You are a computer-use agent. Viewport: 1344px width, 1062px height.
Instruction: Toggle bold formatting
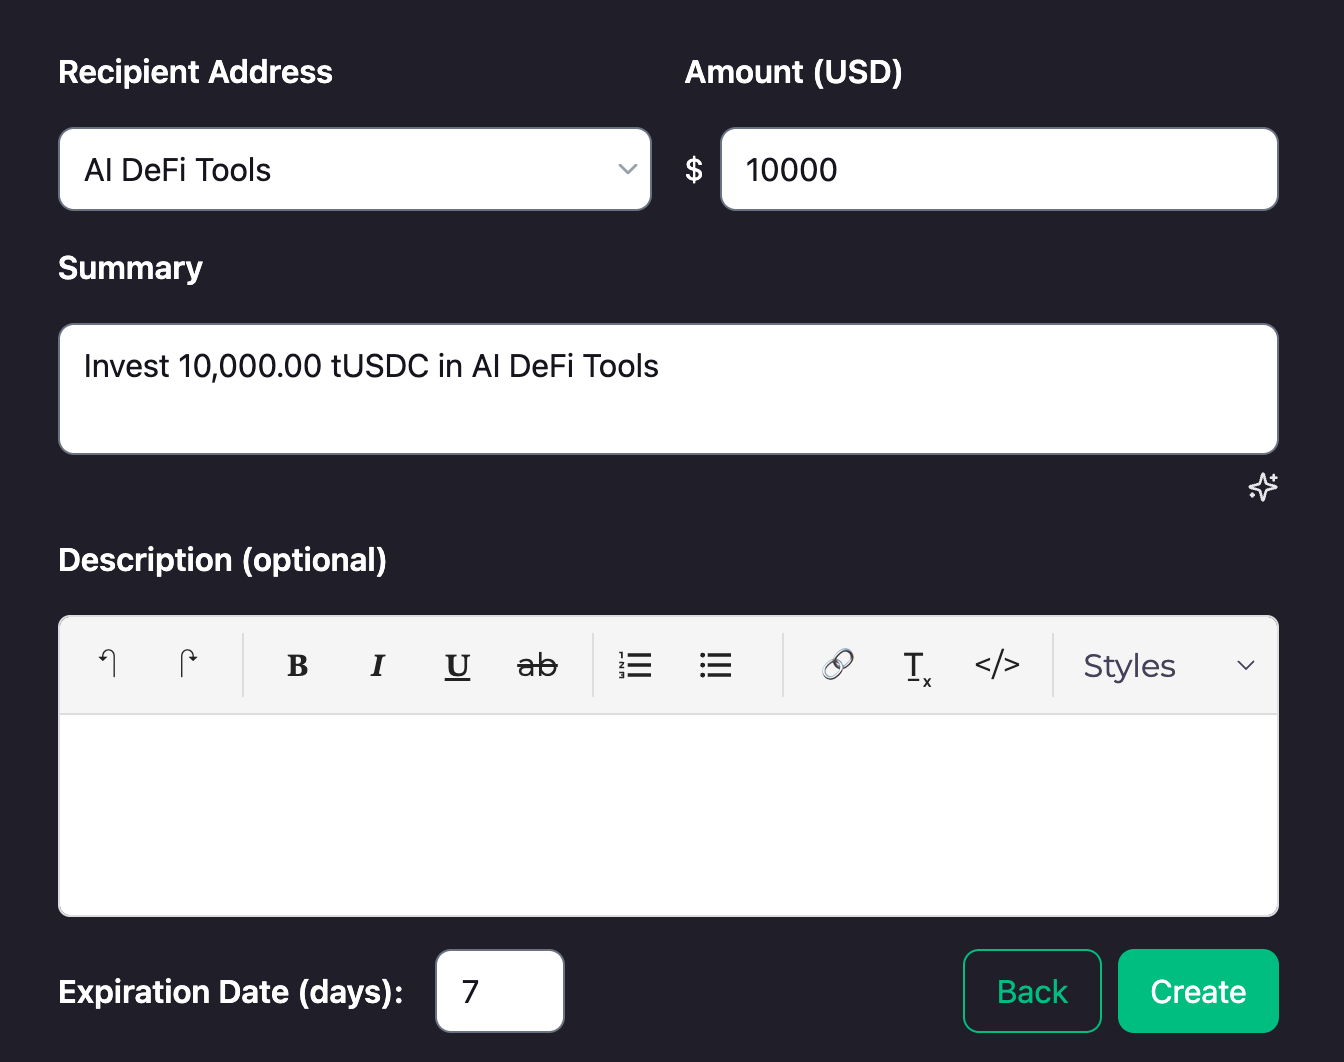click(x=297, y=665)
